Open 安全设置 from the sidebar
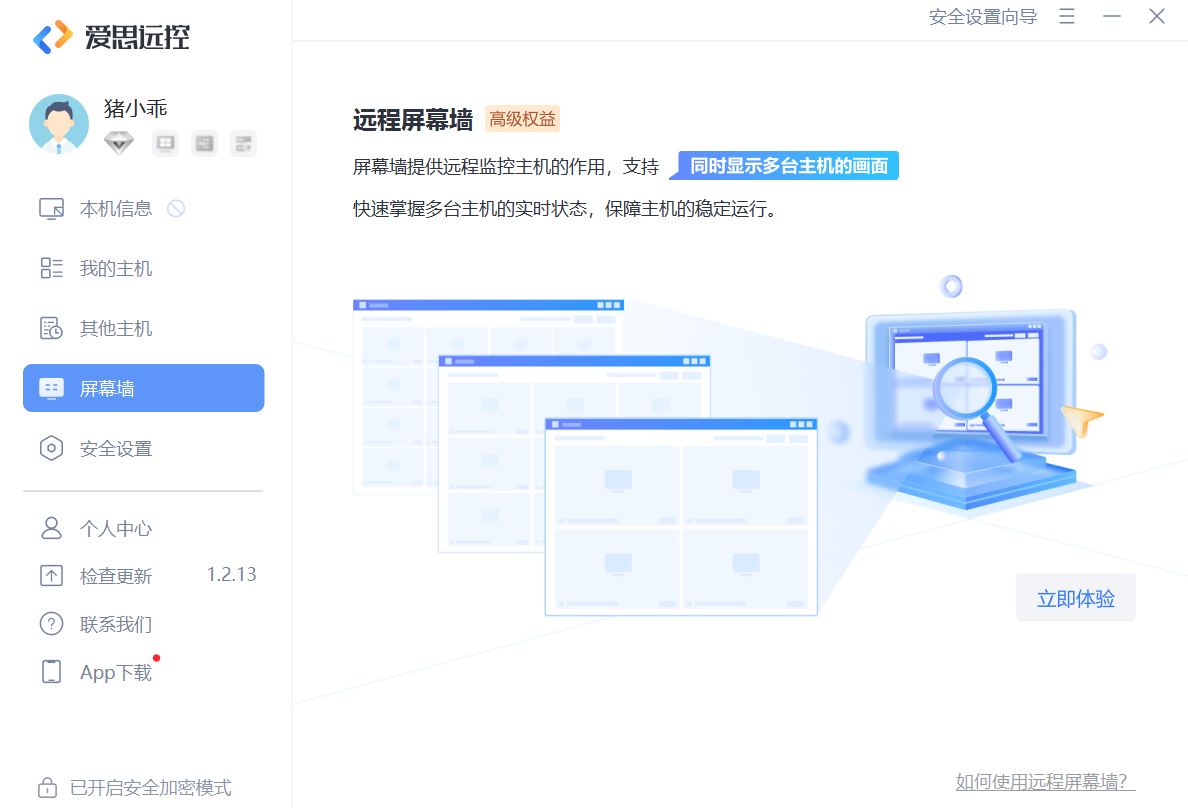This screenshot has width=1188, height=808. (x=115, y=448)
